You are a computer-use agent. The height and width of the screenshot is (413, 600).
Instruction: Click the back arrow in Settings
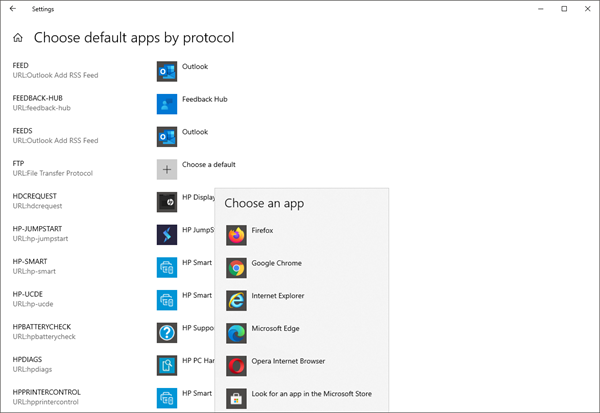[13, 8]
